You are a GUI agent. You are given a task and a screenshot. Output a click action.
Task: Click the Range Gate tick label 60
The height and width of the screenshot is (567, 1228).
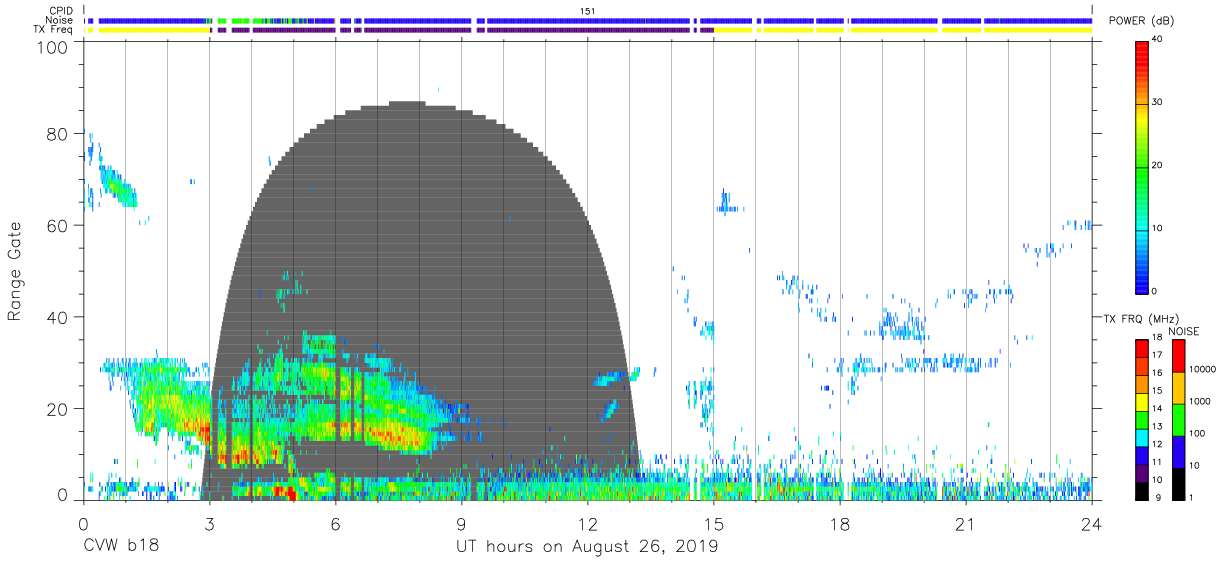[58, 226]
